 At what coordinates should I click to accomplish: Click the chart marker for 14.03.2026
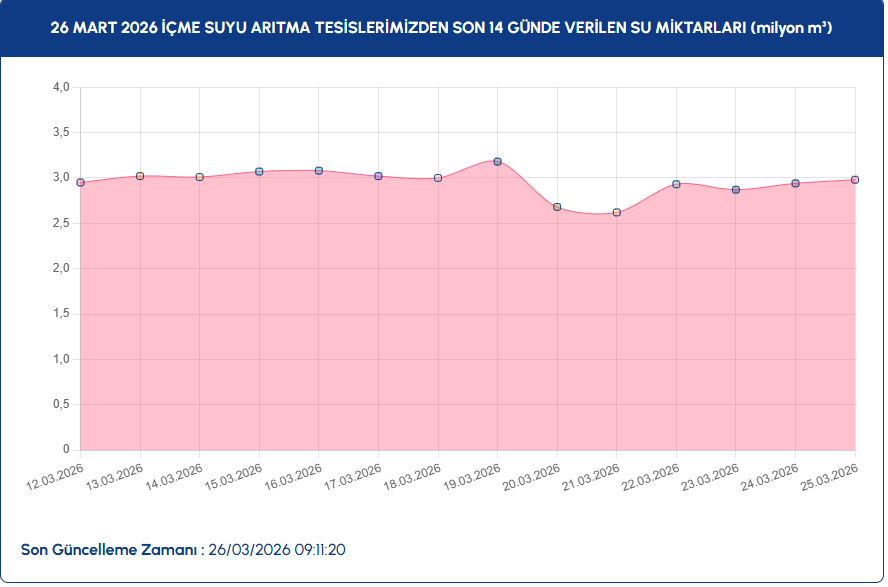(x=200, y=177)
